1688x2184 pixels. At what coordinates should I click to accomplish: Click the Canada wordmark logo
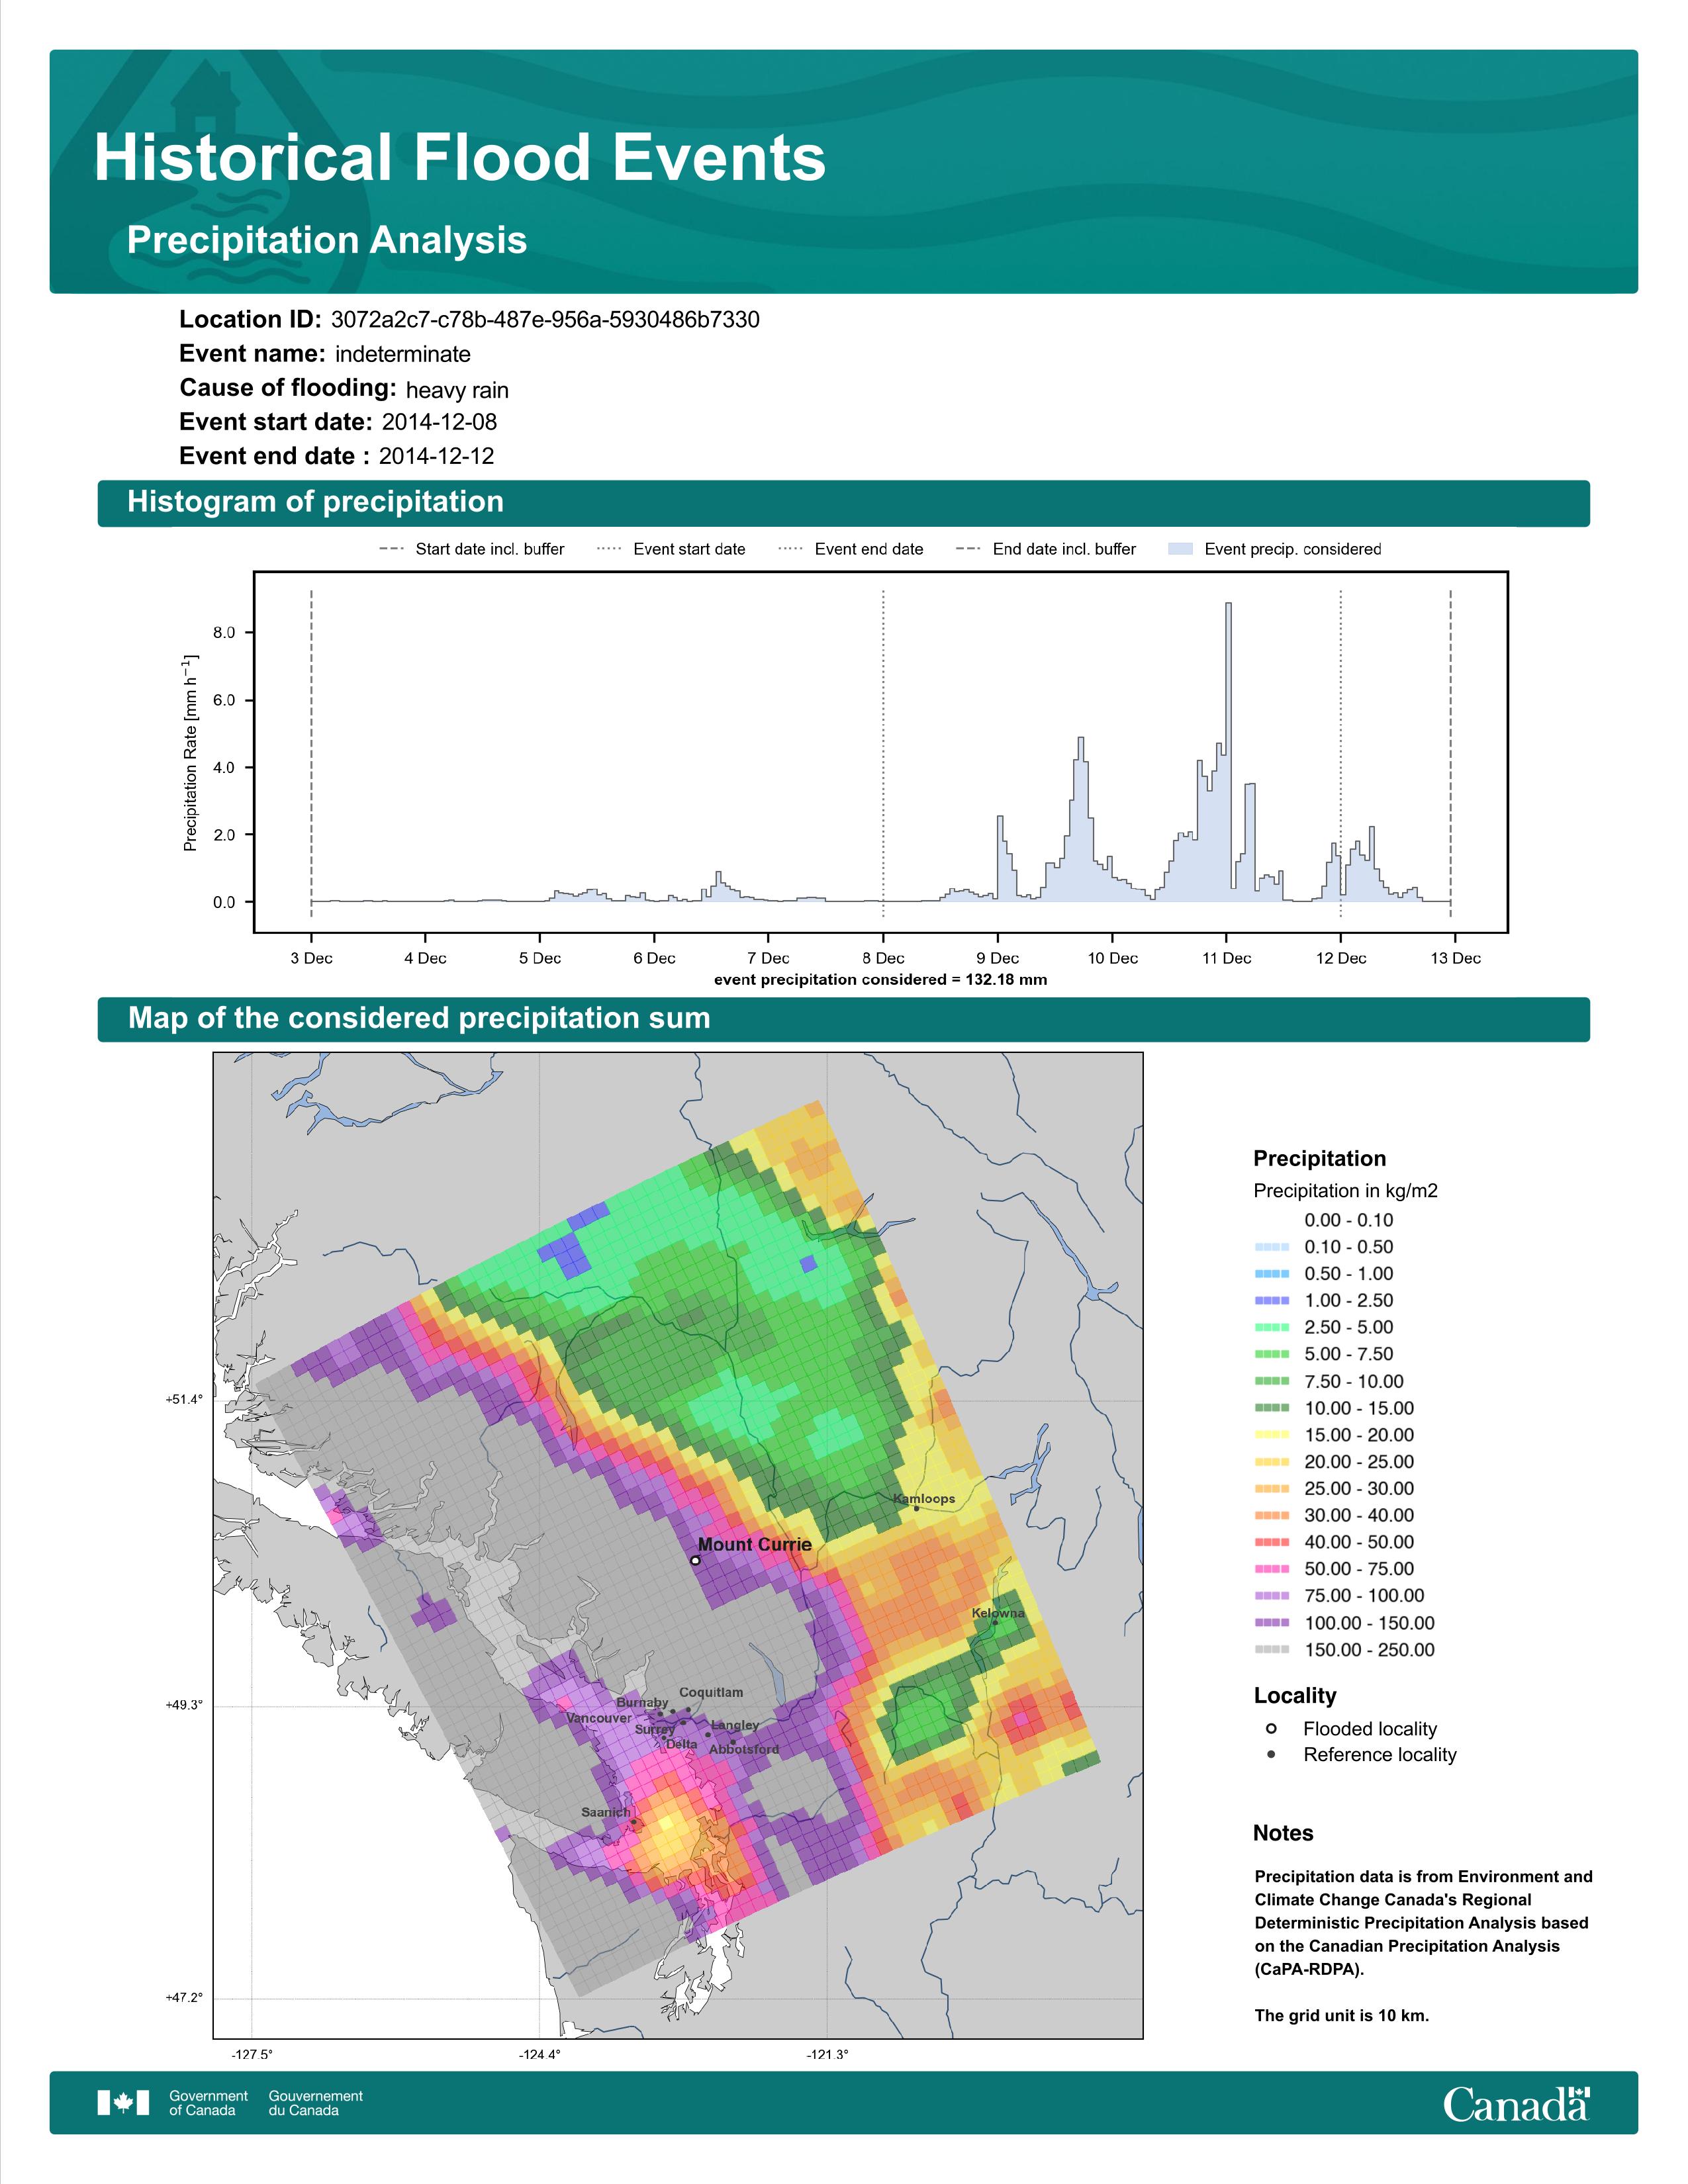[1516, 2103]
